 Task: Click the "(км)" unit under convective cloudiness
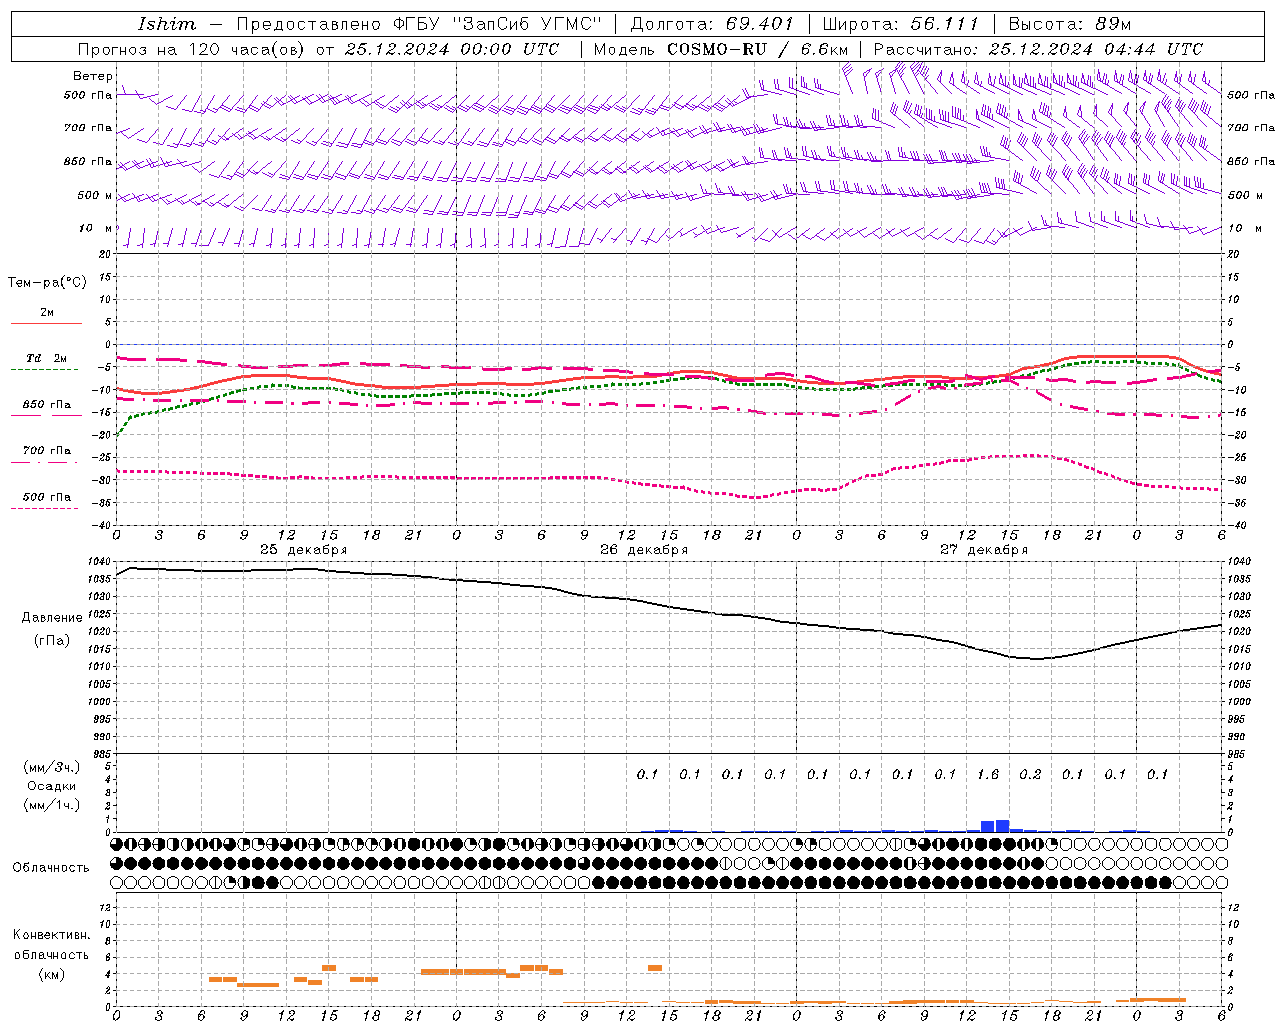[52, 974]
